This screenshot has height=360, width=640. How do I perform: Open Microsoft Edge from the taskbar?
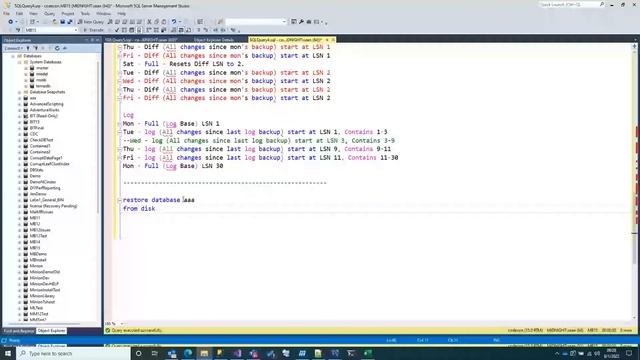pyautogui.click(x=188, y=353)
